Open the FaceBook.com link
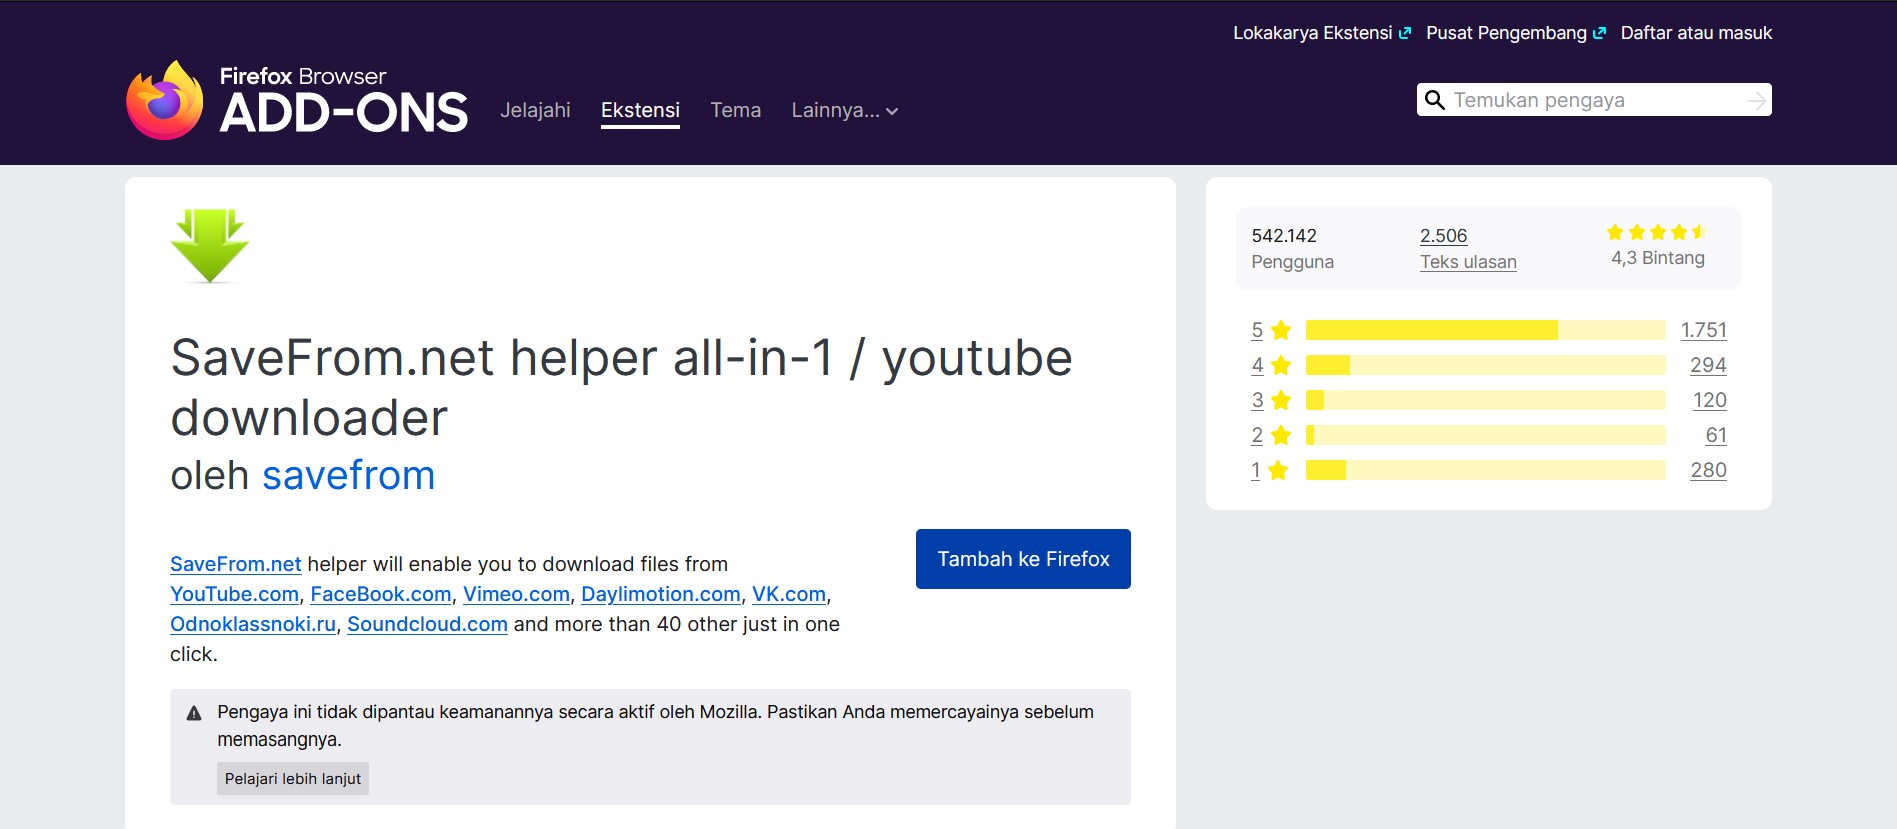This screenshot has width=1897, height=829. coord(380,594)
